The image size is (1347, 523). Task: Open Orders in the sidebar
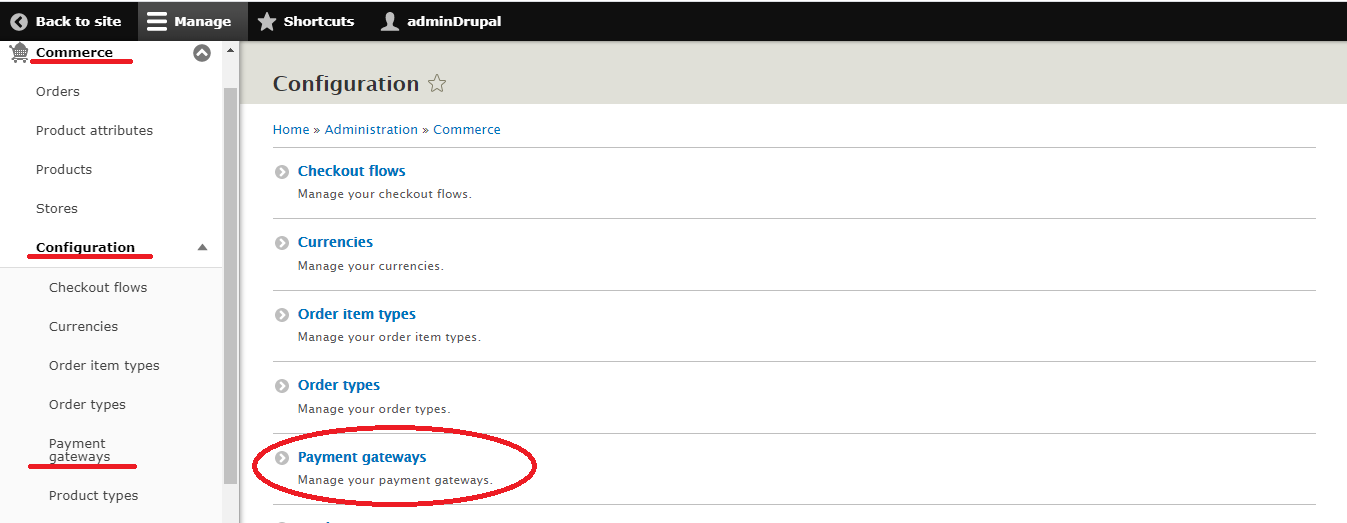tap(58, 91)
